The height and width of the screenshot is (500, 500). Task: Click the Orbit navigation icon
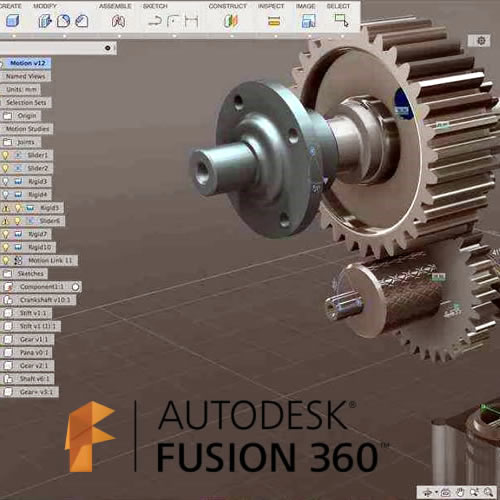[x=428, y=491]
